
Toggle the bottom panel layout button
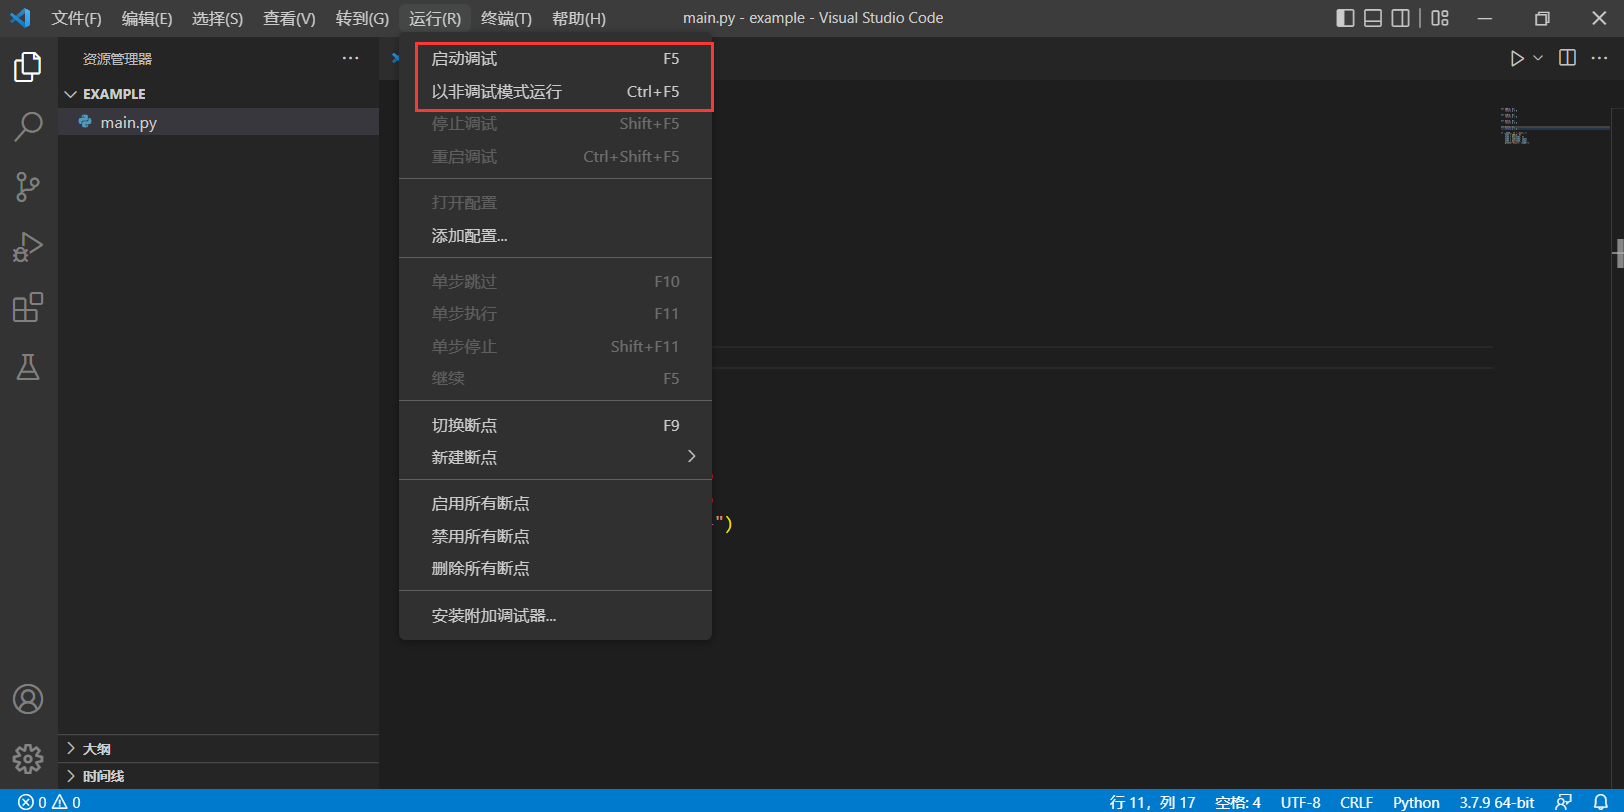point(1373,18)
